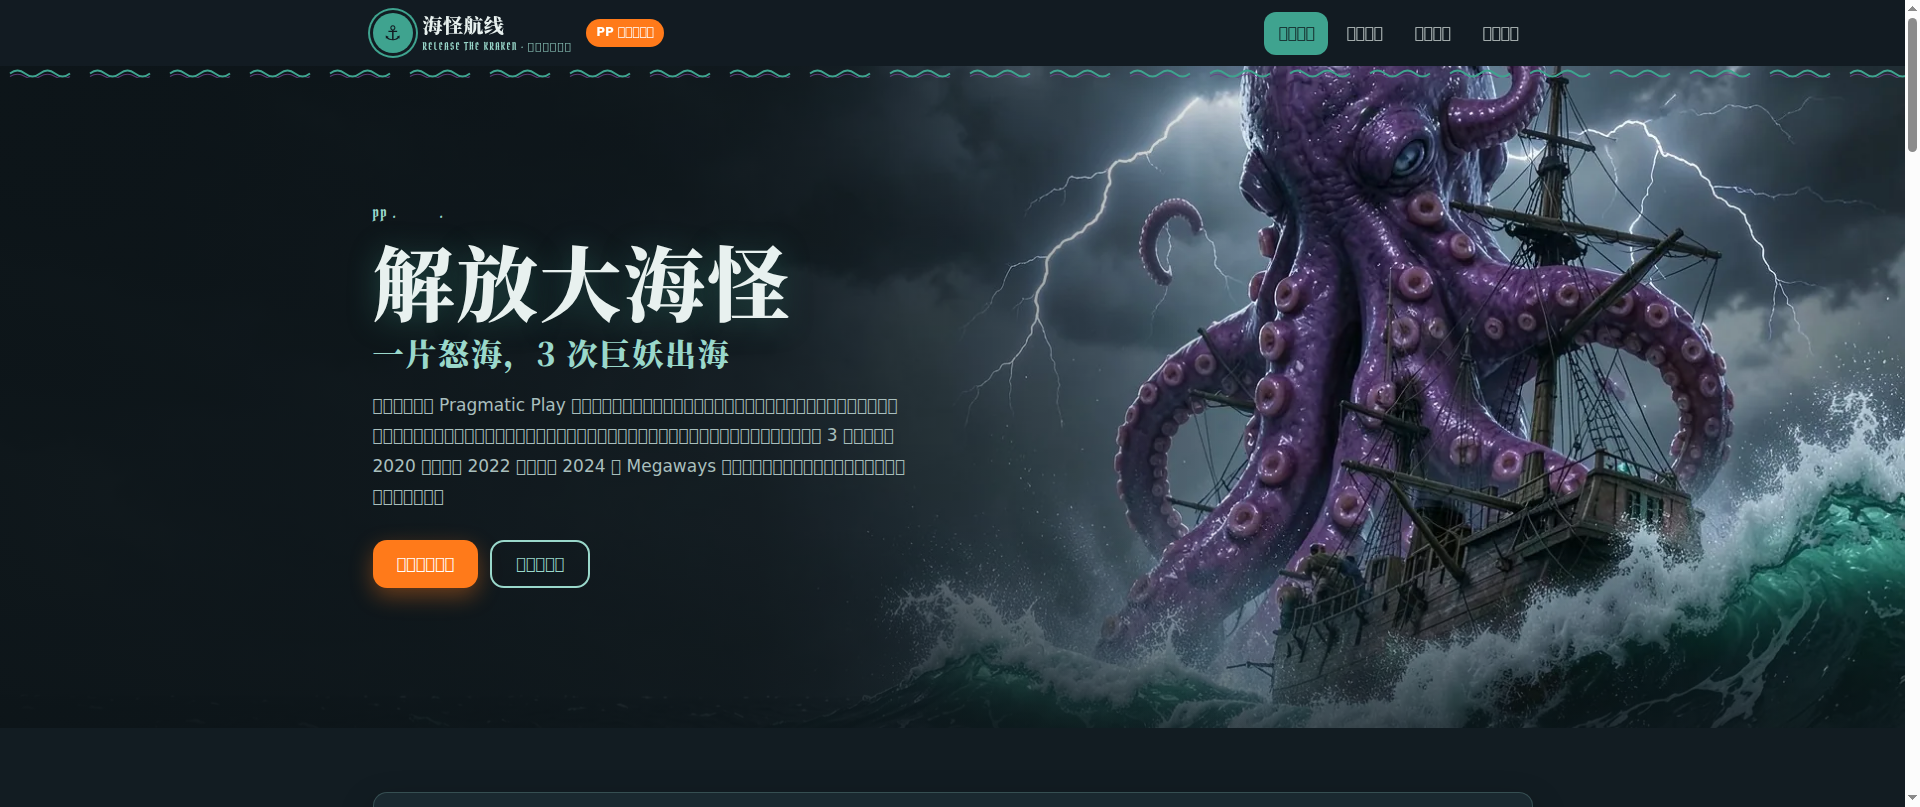The image size is (1920, 807).
Task: Click the scrollbar up arrow
Action: point(1912,8)
